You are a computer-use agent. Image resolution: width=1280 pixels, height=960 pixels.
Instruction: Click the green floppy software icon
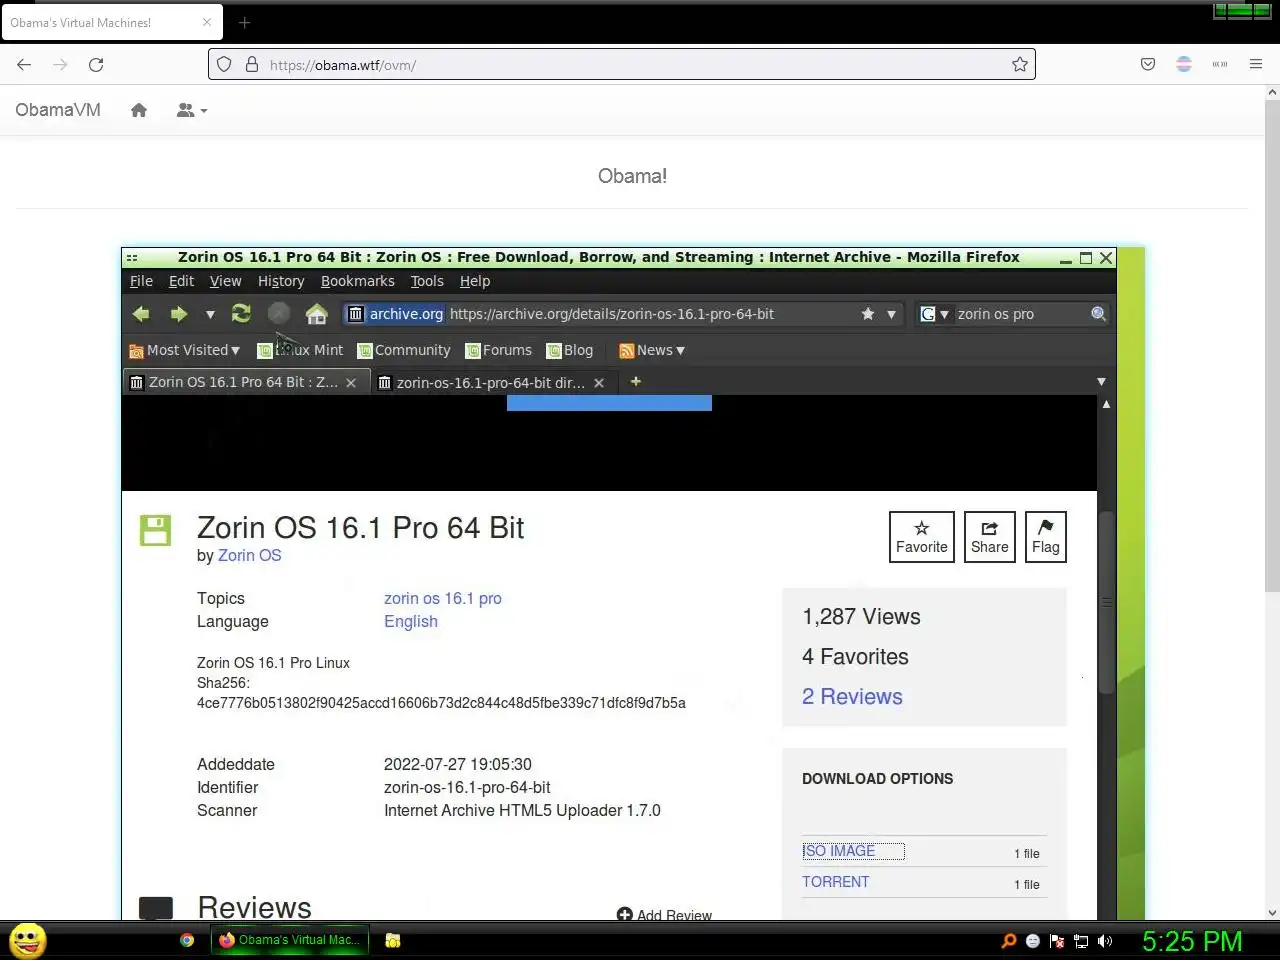coord(155,530)
